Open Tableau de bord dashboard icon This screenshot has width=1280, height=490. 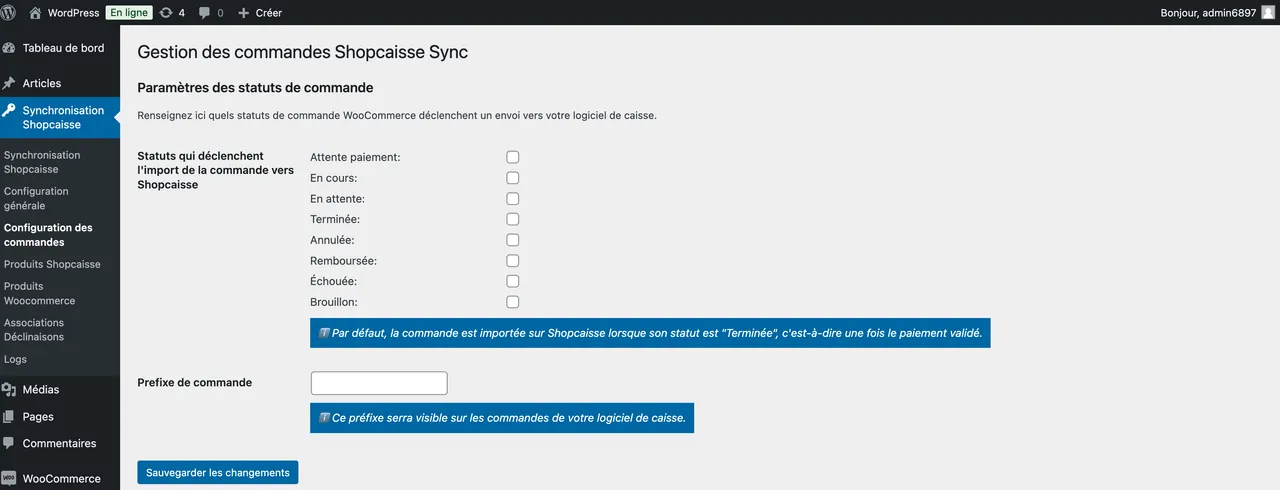tap(10, 48)
